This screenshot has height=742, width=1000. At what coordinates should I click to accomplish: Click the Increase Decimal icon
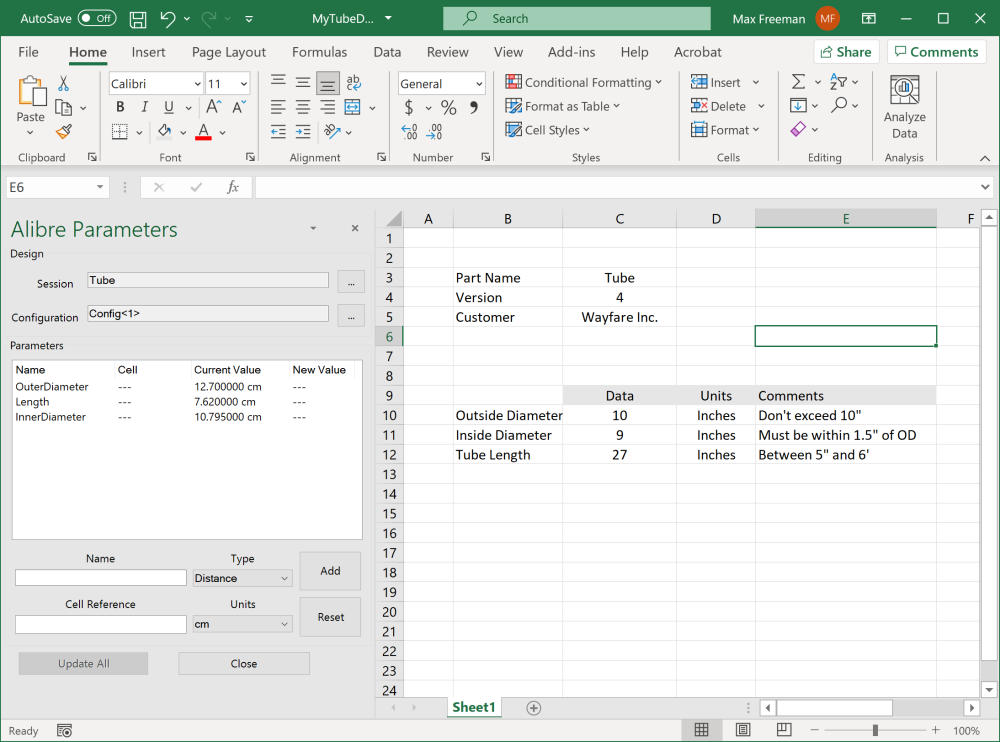point(409,132)
